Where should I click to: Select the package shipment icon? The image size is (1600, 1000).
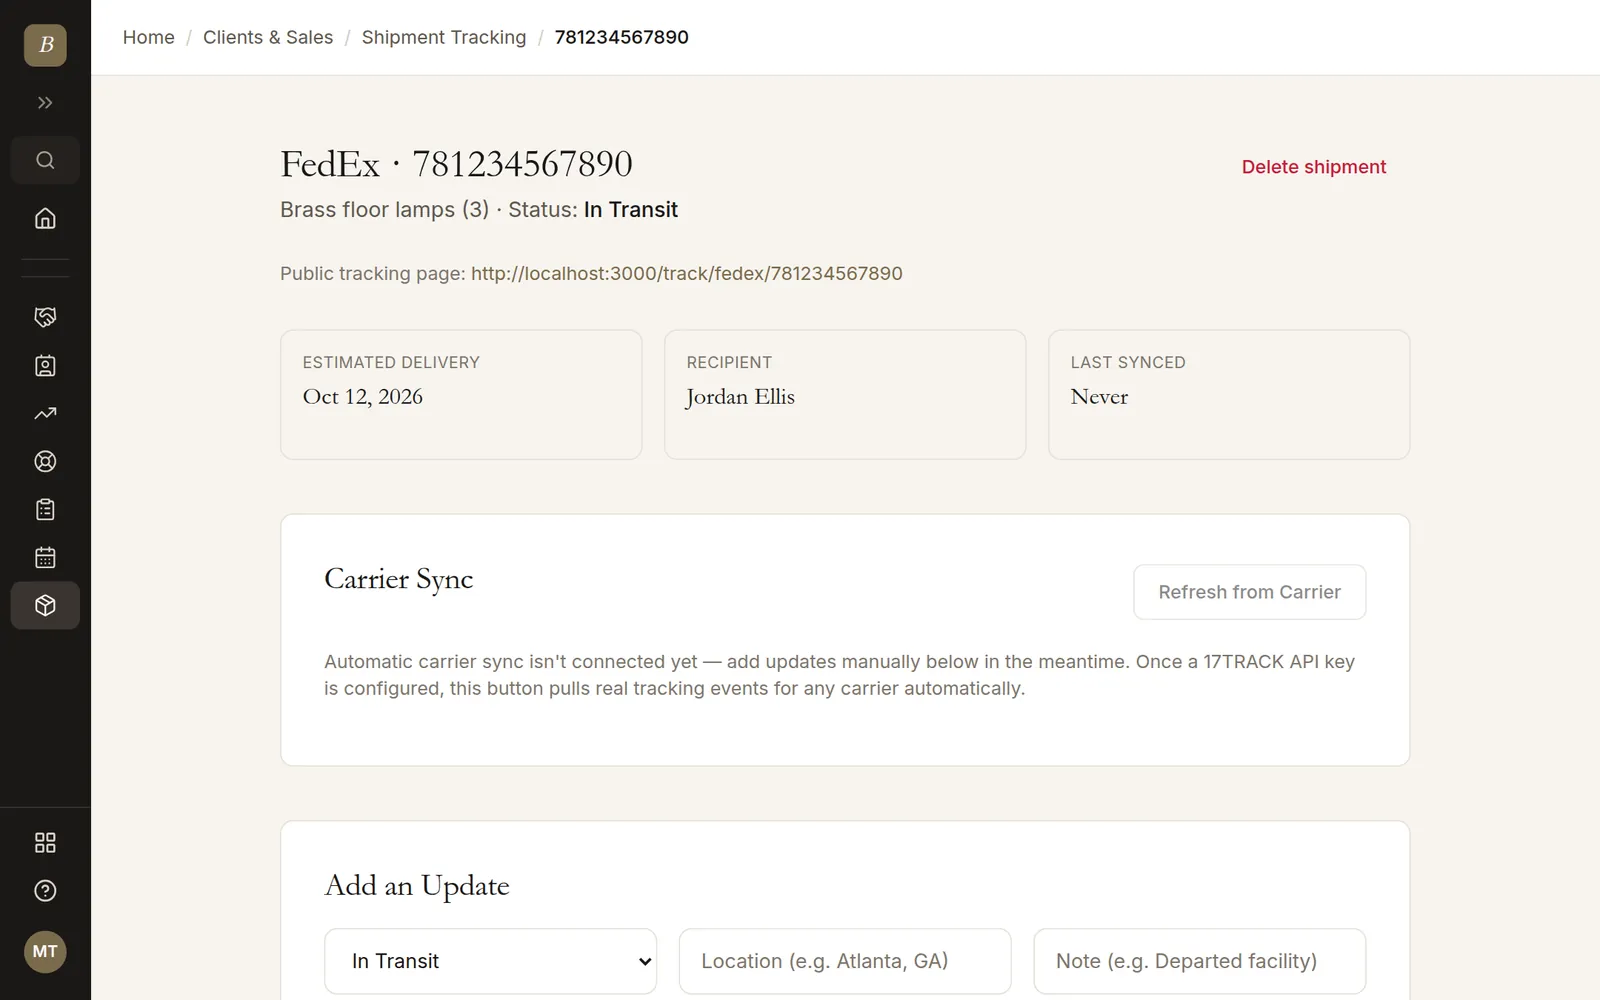click(x=45, y=605)
